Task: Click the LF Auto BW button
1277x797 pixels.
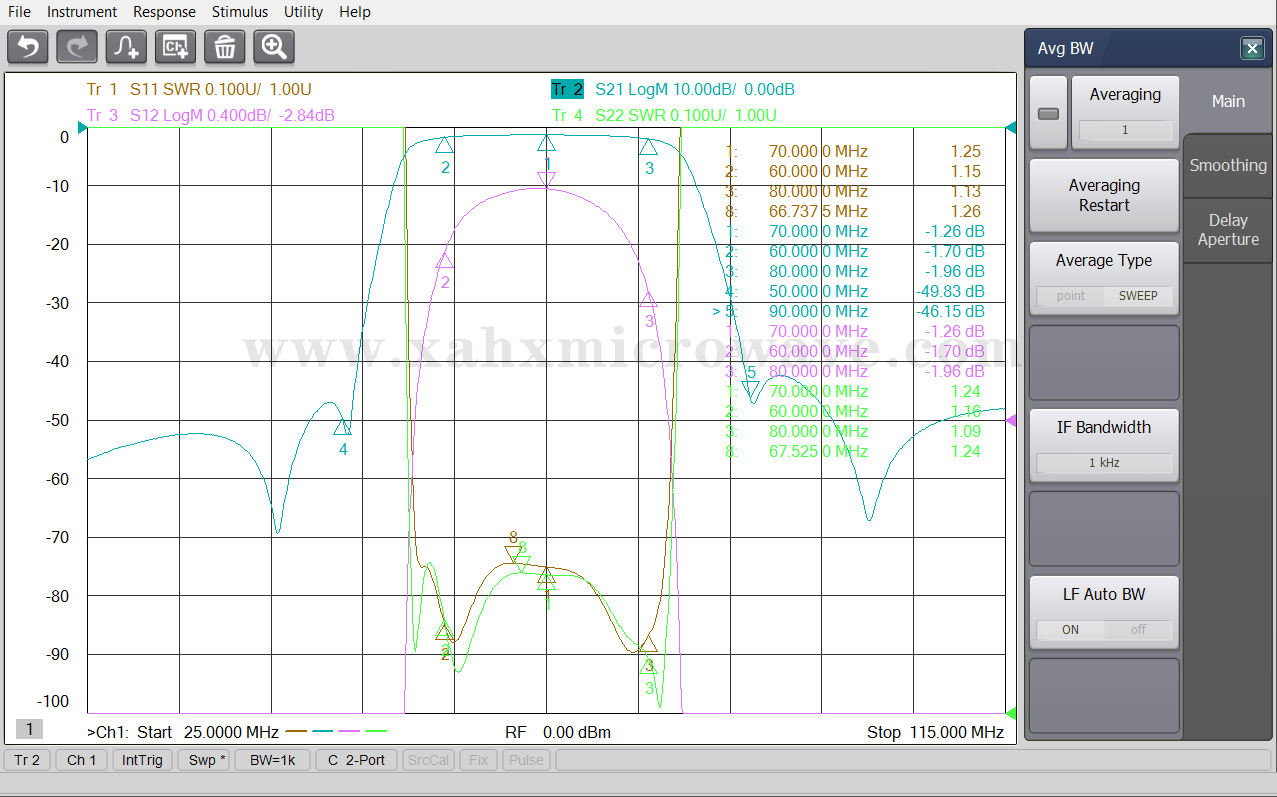Action: click(1104, 613)
